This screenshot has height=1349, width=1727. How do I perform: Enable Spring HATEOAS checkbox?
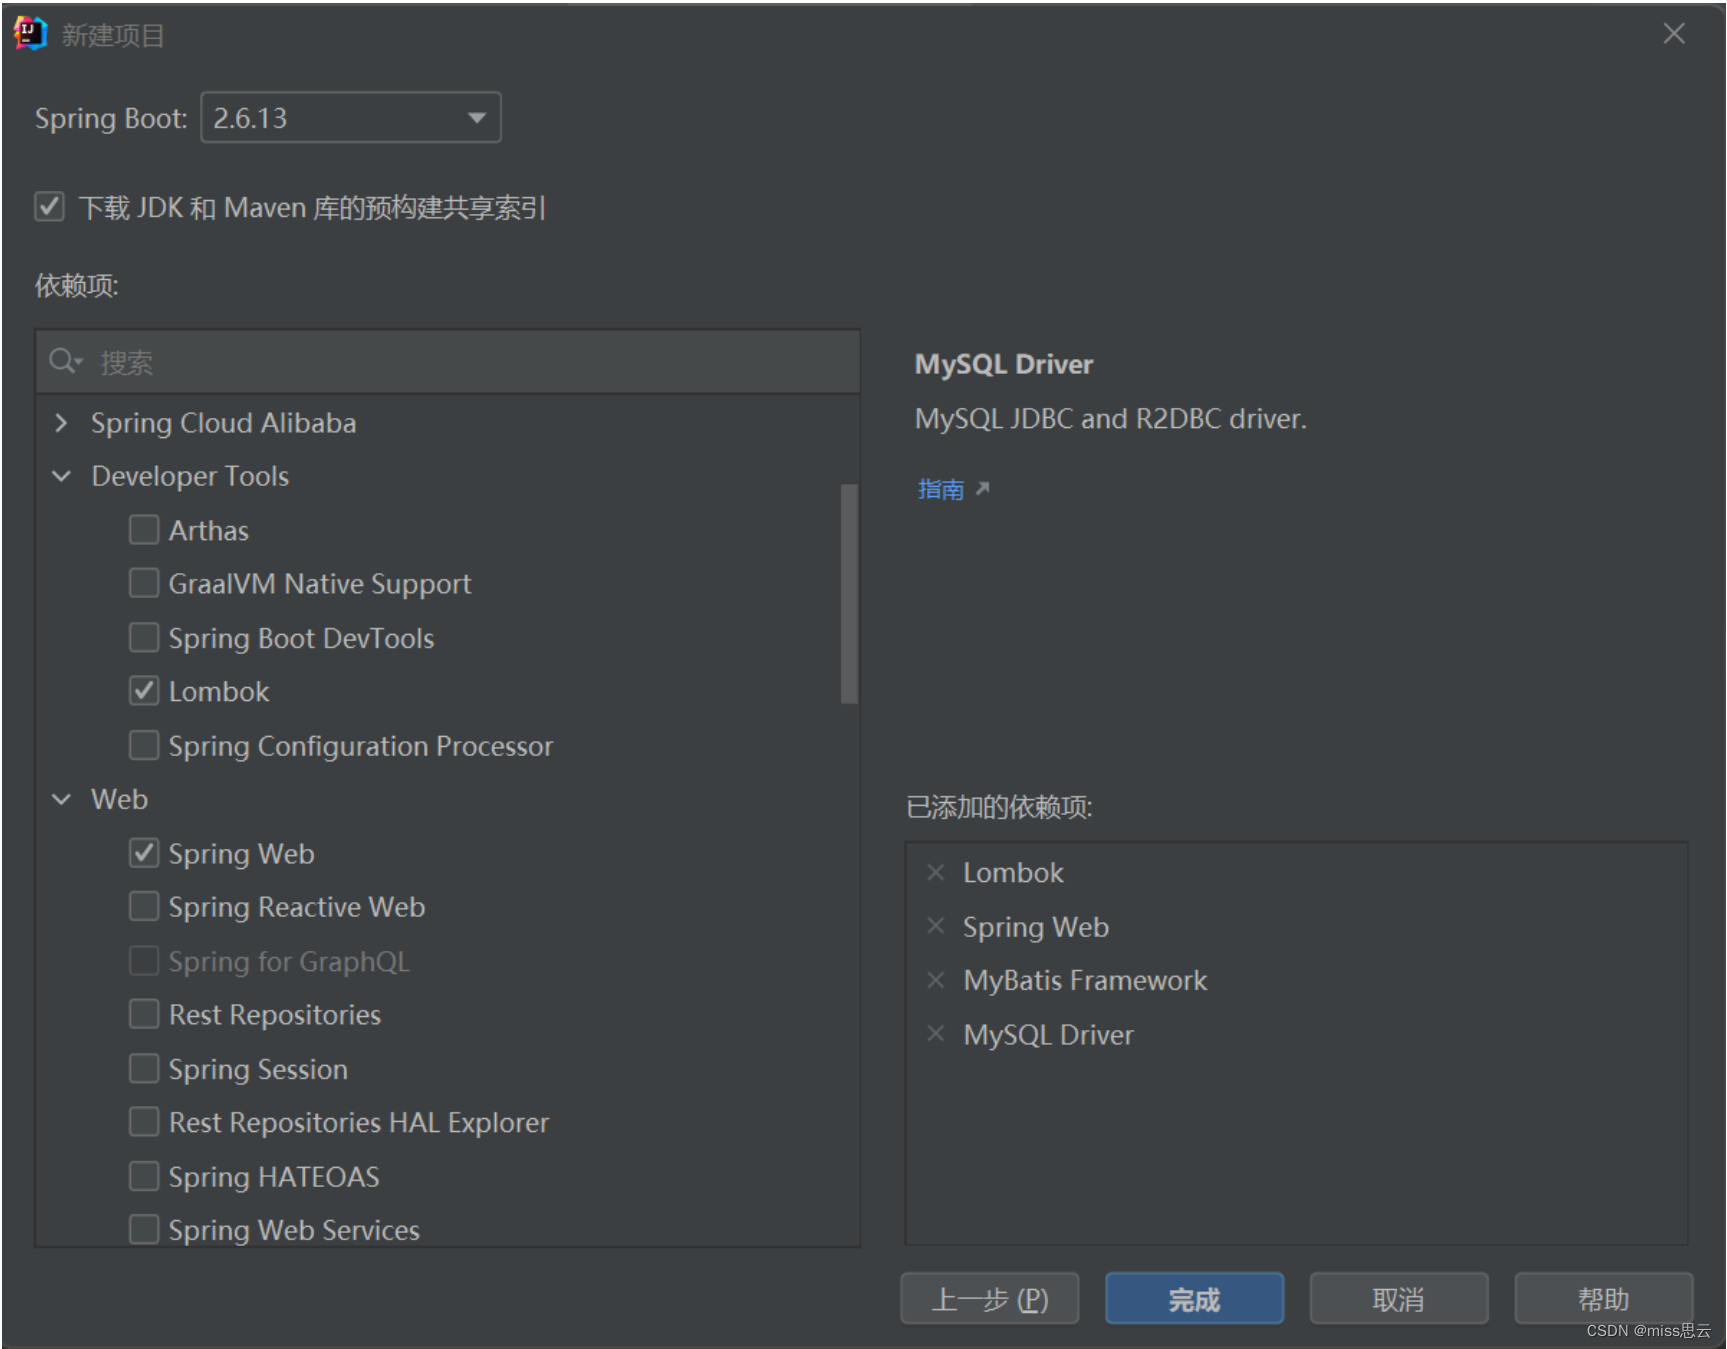[144, 1176]
